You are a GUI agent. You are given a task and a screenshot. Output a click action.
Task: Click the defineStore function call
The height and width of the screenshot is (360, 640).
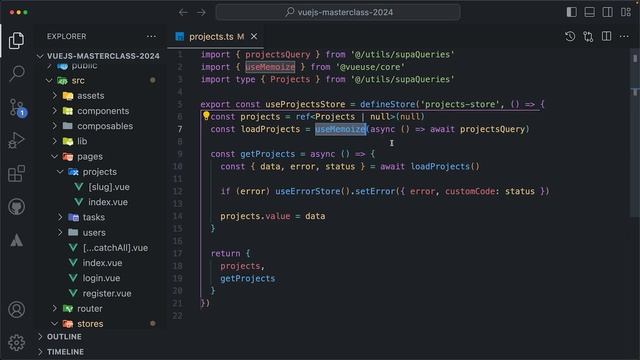point(388,104)
